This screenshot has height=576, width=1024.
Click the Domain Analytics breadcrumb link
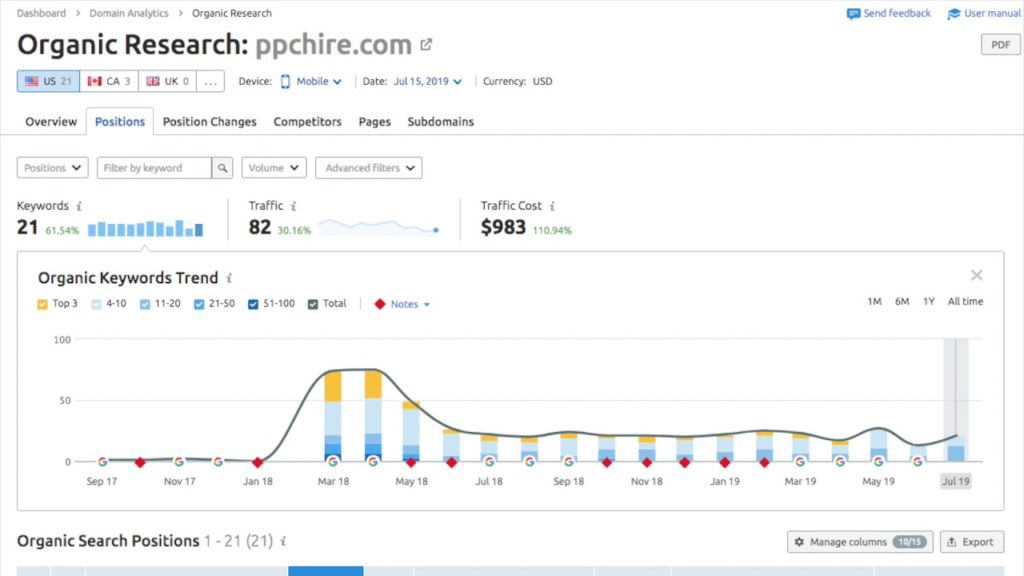(129, 13)
